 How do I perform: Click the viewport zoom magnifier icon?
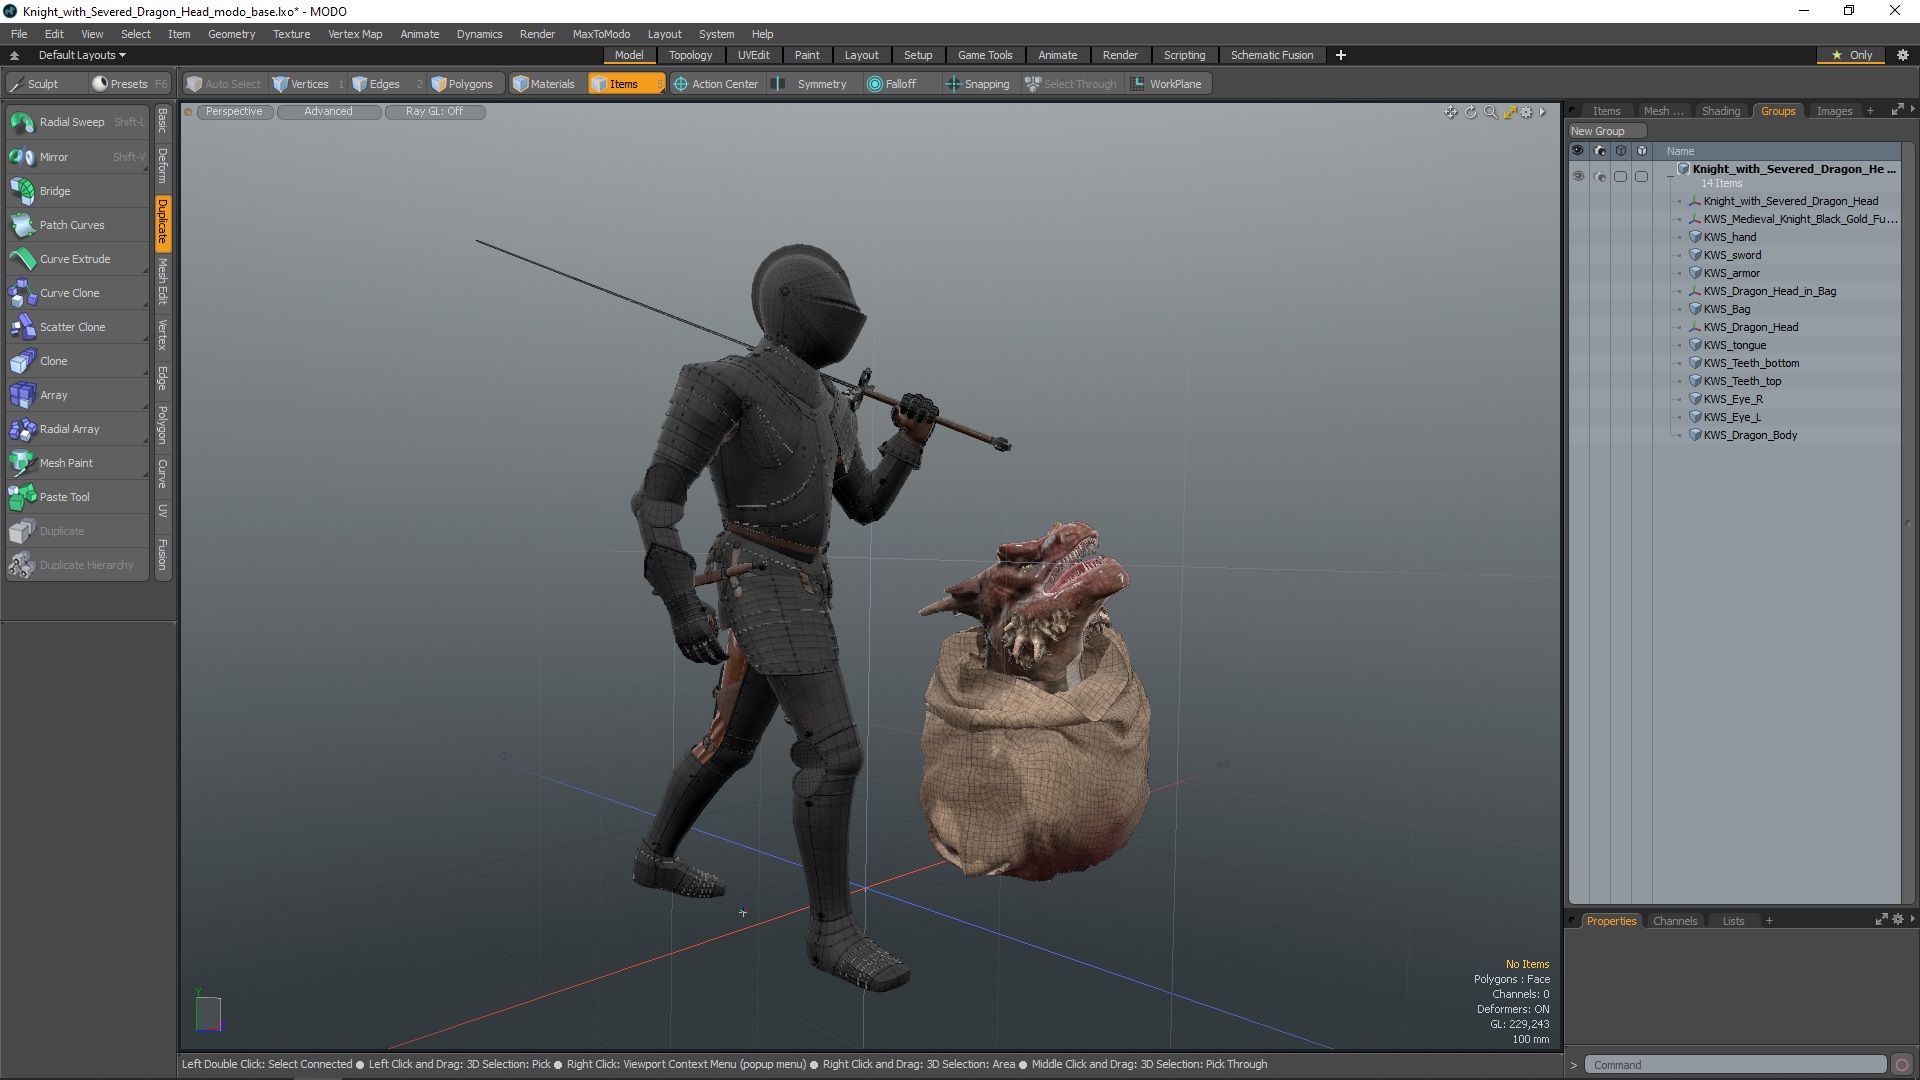[1490, 112]
